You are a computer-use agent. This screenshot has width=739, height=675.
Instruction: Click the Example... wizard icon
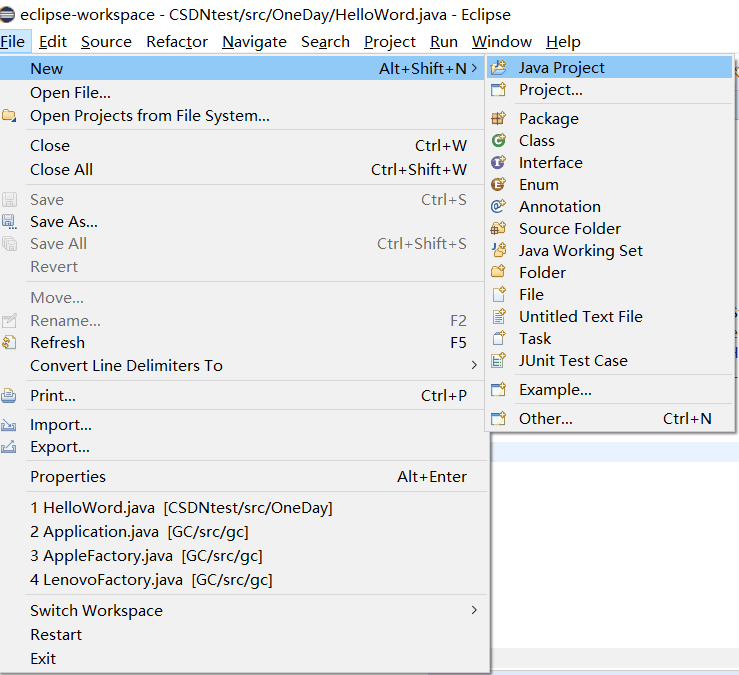coord(498,390)
